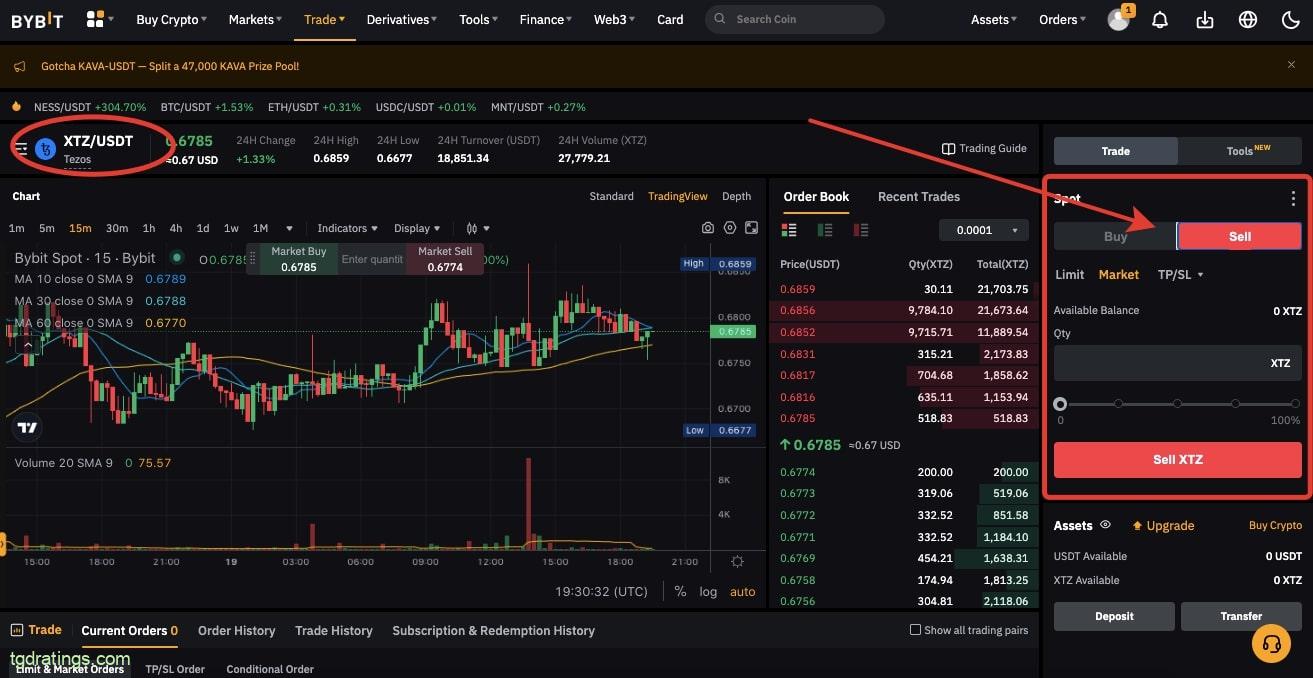This screenshot has width=1313, height=678.
Task: Toggle dark mode moon icon
Action: pyautogui.click(x=1290, y=19)
